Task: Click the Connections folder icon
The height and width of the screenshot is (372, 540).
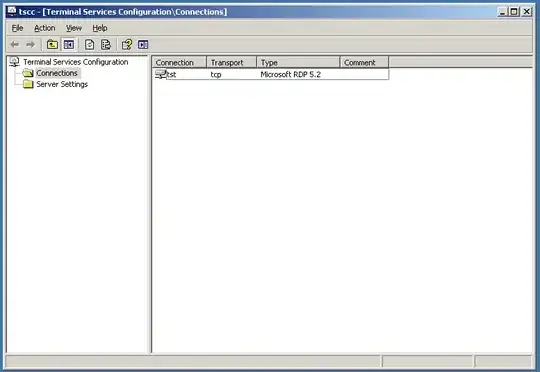Action: point(28,73)
